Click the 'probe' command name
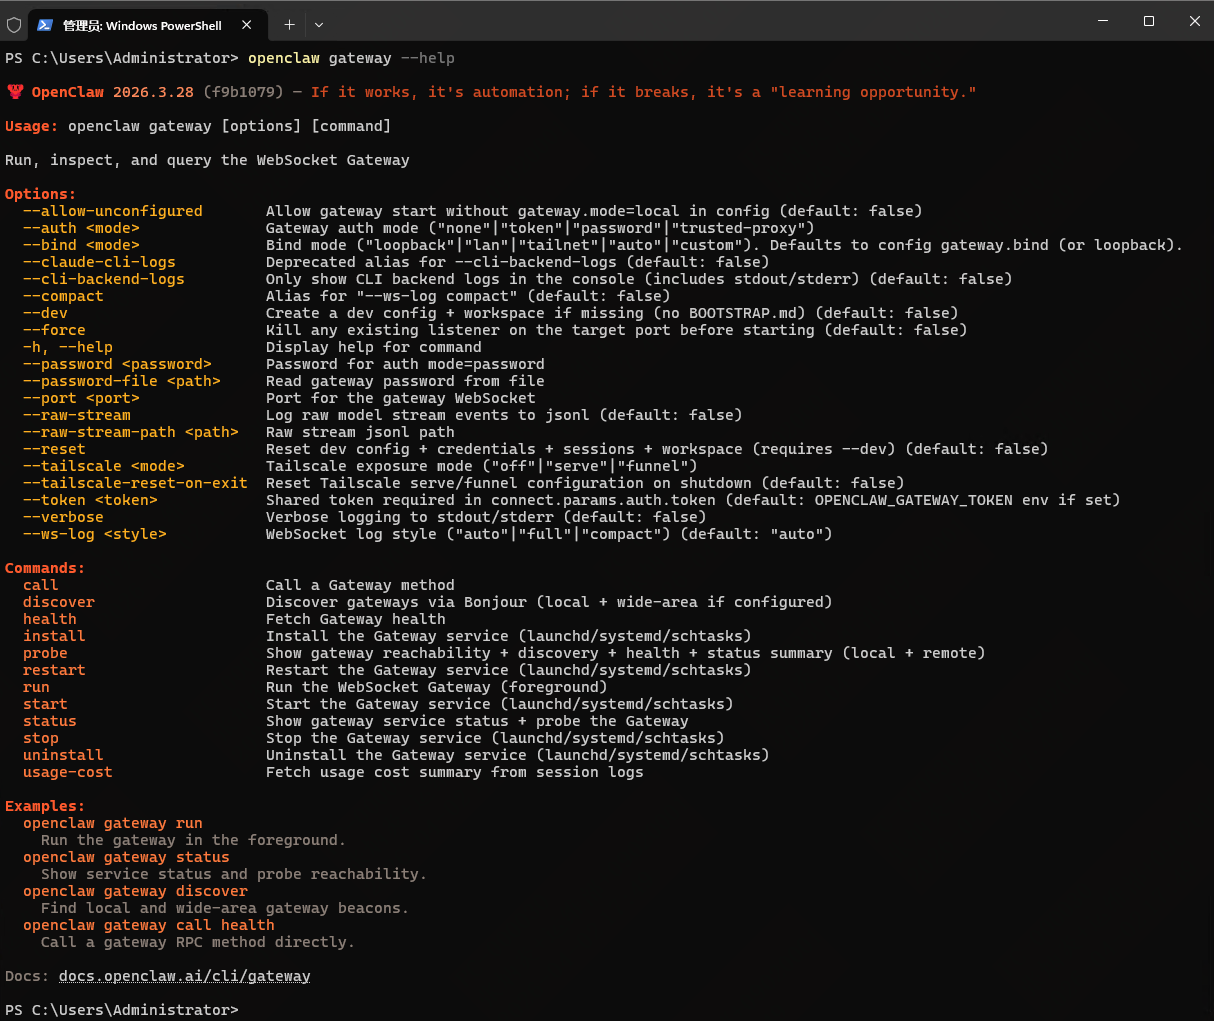1214x1021 pixels. (45, 653)
